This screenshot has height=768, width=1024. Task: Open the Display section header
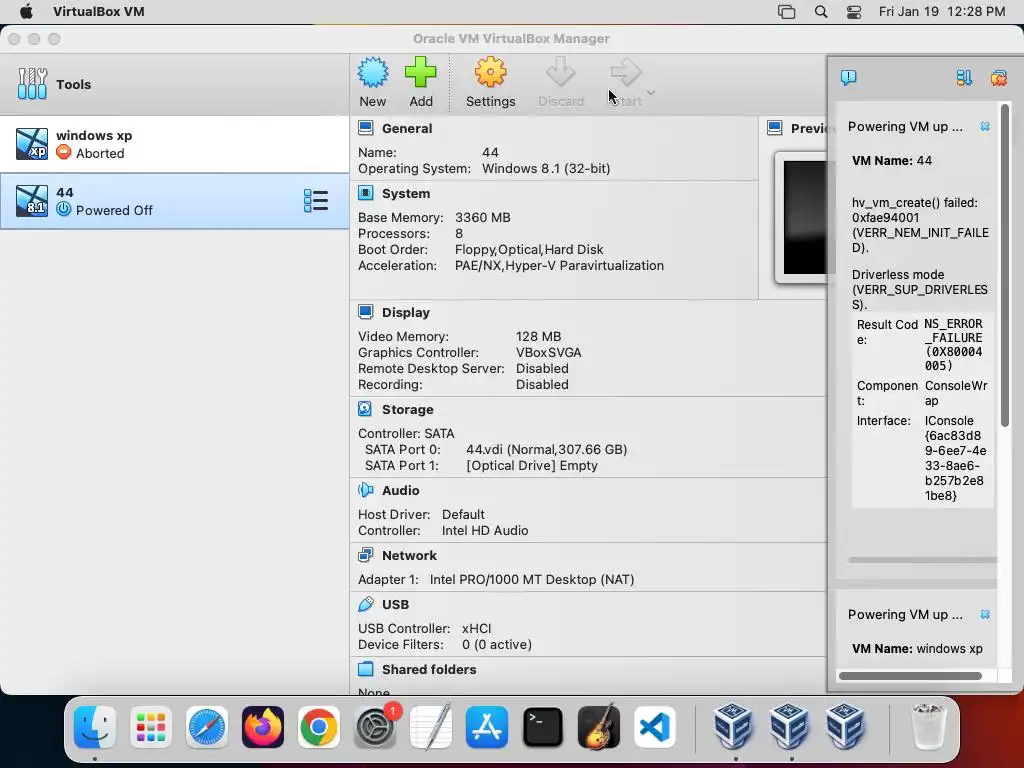(x=406, y=312)
